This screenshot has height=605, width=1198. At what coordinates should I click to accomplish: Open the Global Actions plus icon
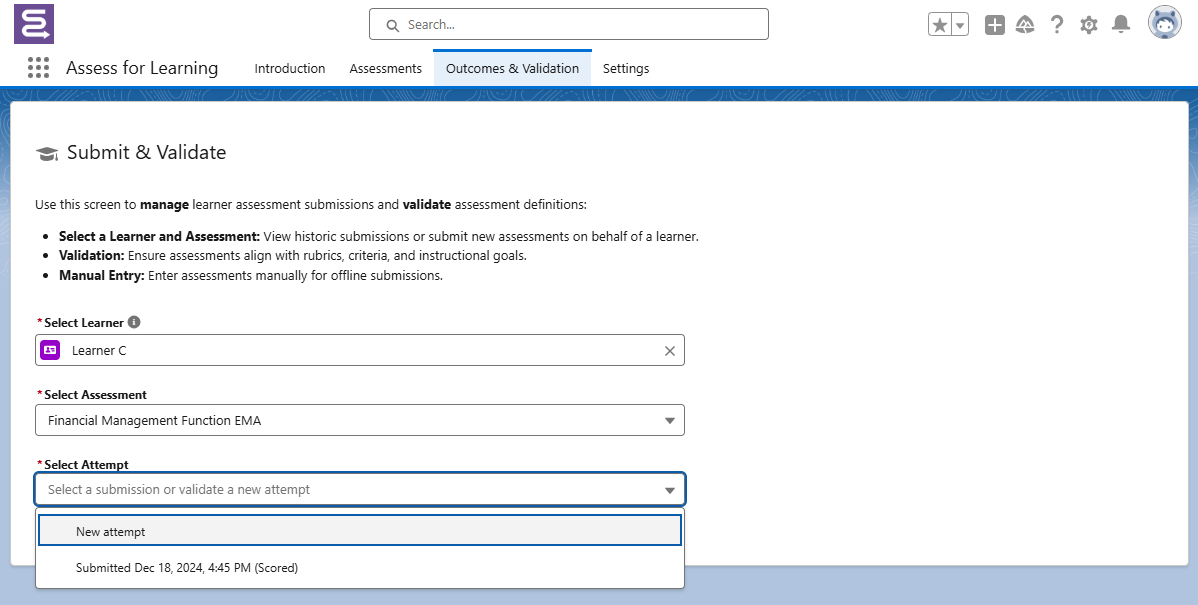pyautogui.click(x=994, y=25)
